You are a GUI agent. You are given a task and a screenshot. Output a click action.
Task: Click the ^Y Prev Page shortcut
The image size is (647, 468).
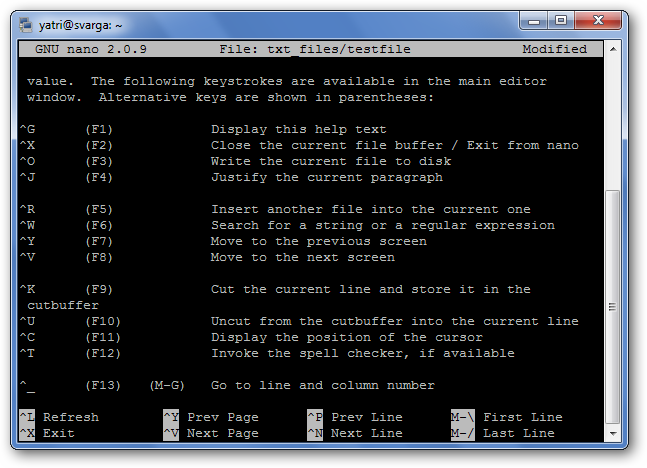211,417
